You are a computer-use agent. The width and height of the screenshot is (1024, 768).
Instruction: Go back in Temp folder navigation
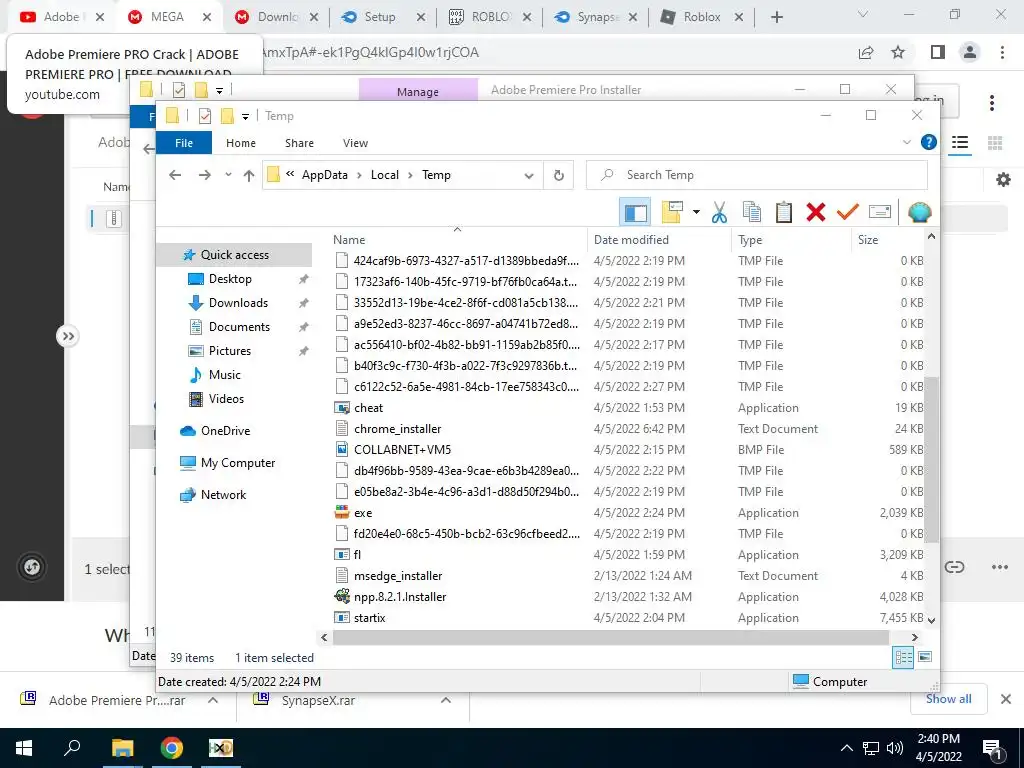[175, 175]
